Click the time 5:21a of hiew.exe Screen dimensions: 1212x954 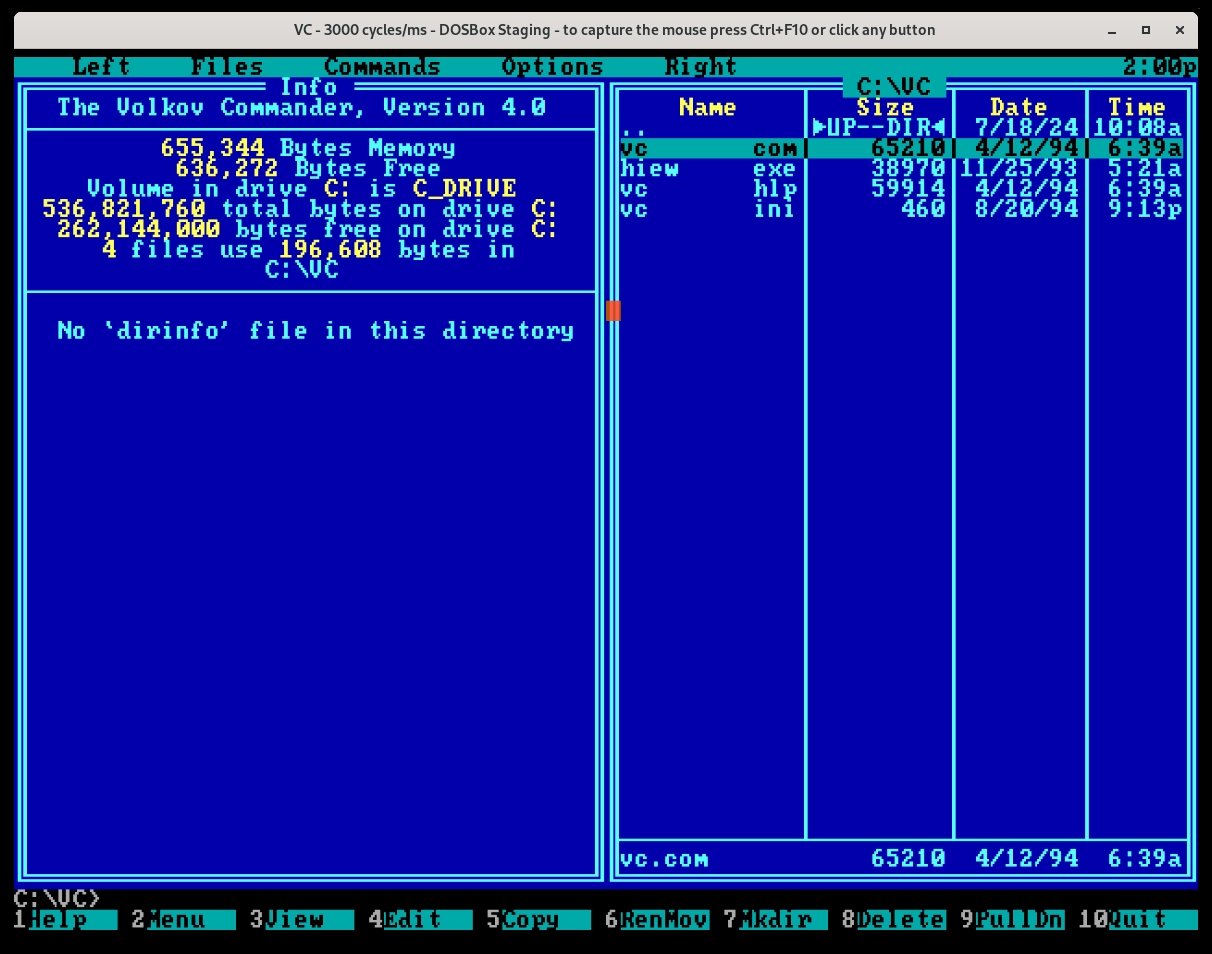tap(1145, 168)
